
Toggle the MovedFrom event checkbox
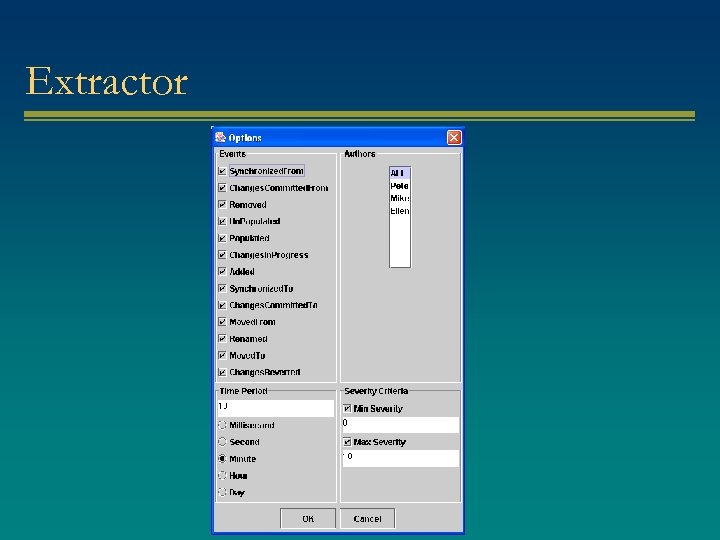coord(222,322)
